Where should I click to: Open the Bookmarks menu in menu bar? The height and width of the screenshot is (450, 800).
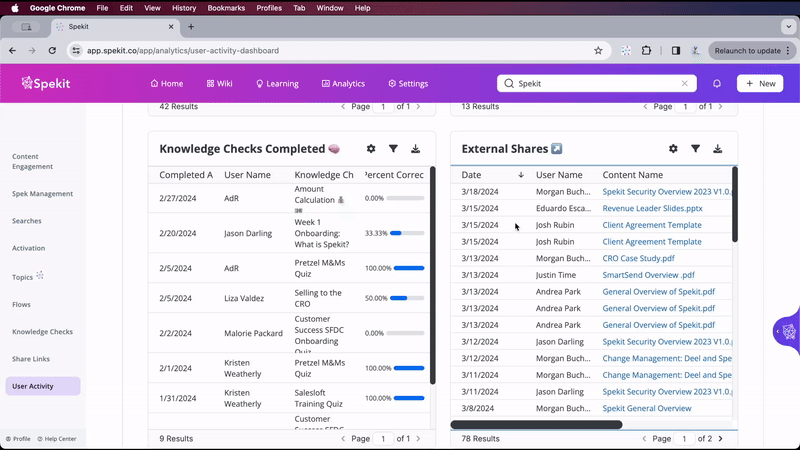click(226, 8)
